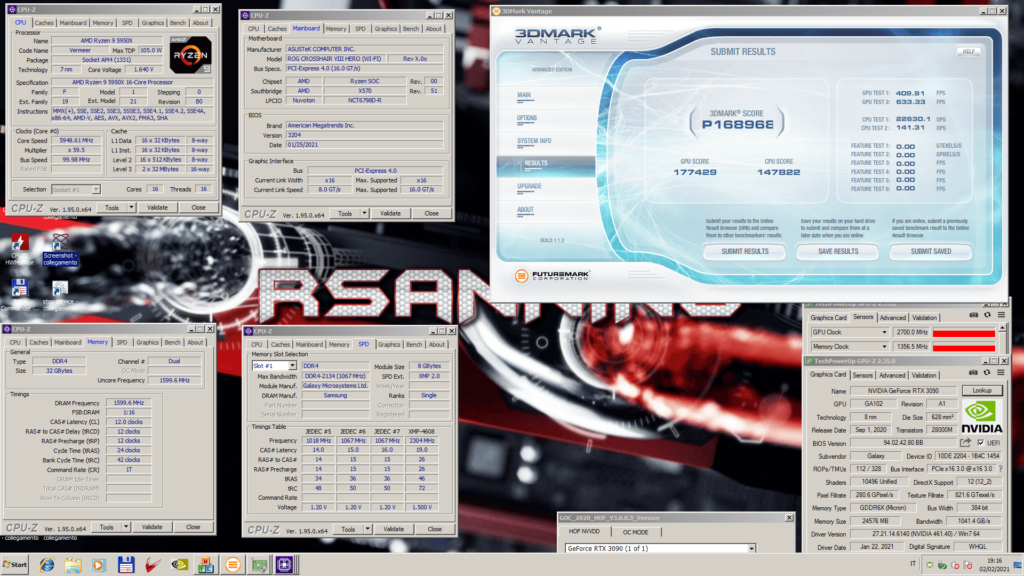
Task: Open Windows Media Player from the taskbar
Action: 99,565
